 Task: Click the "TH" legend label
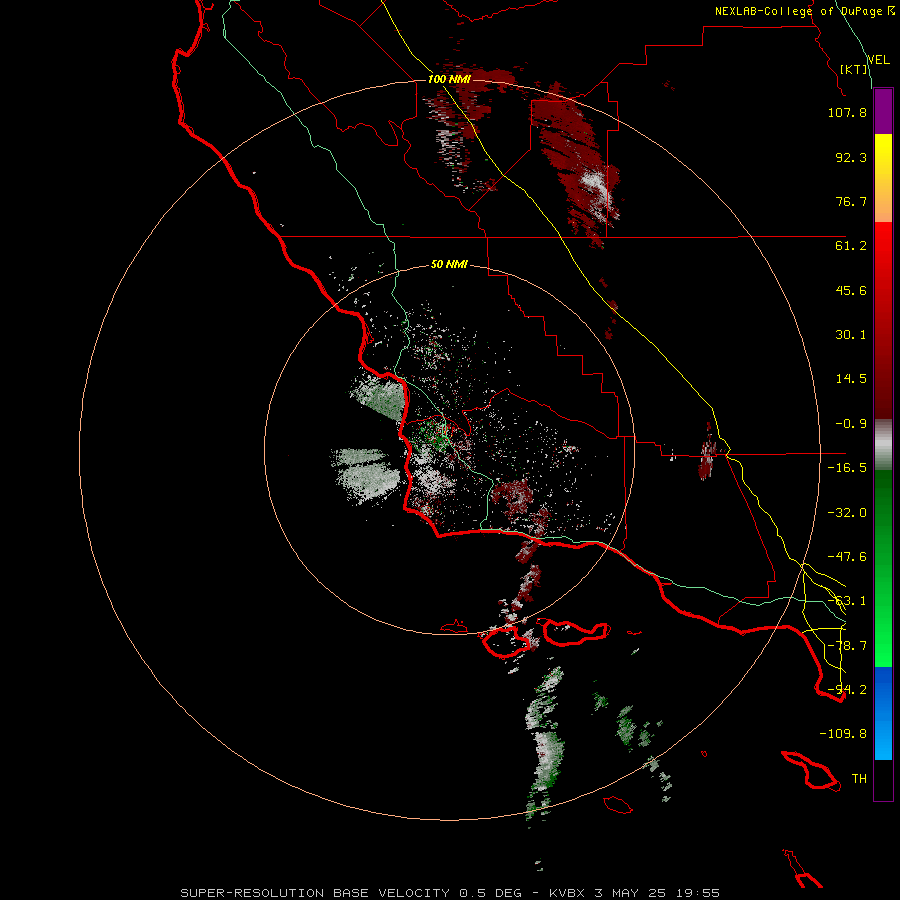[x=859, y=779]
